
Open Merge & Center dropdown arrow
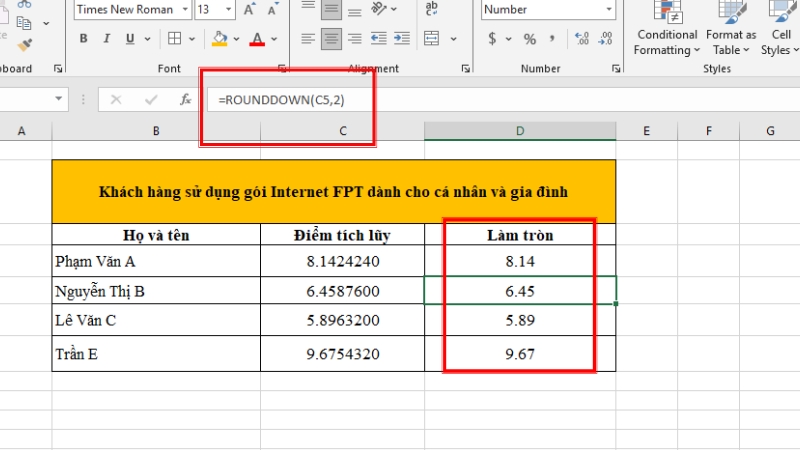(x=453, y=39)
